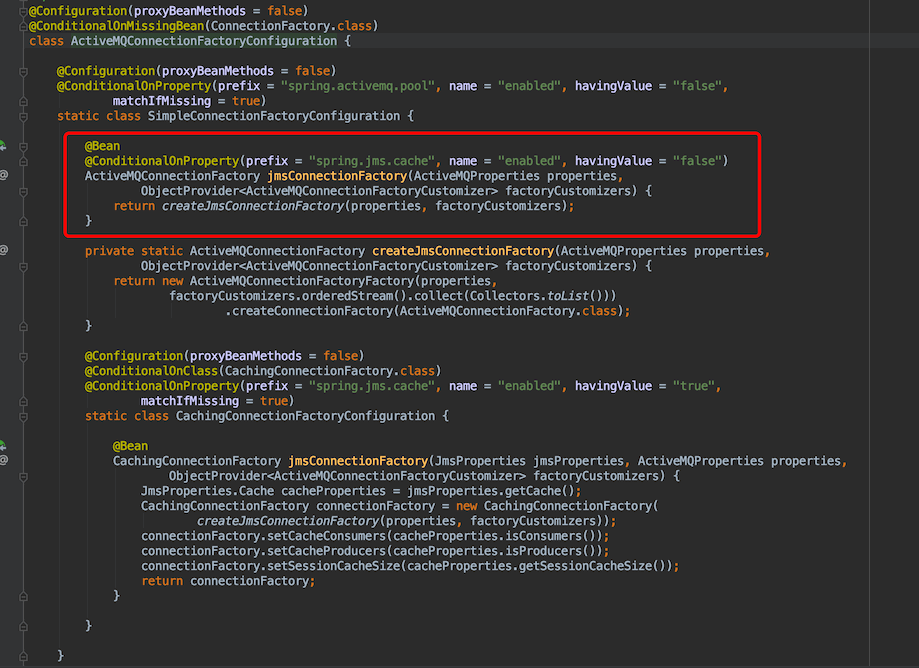Click the fold end marker at the final closing brace
The width and height of the screenshot is (919, 668).
tap(22, 655)
